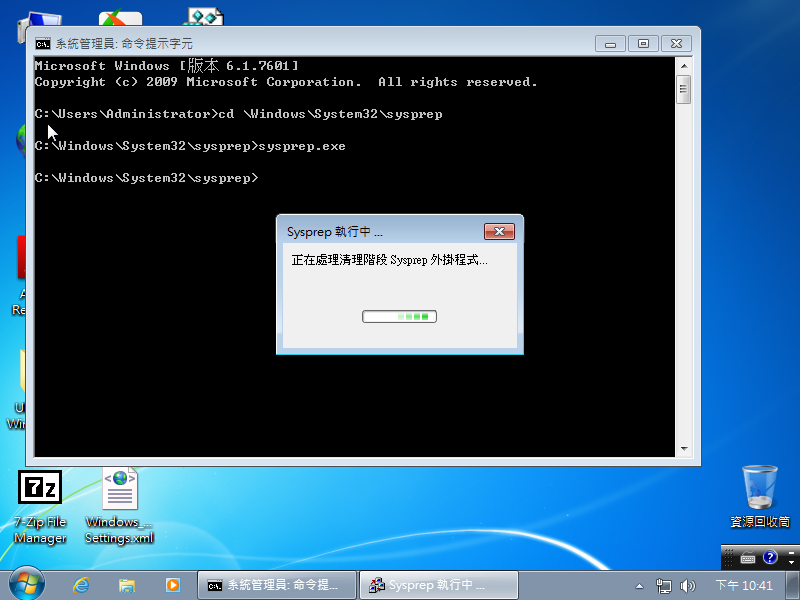Open the volume speaker tray icon
800x600 pixels.
pyautogui.click(x=688, y=586)
